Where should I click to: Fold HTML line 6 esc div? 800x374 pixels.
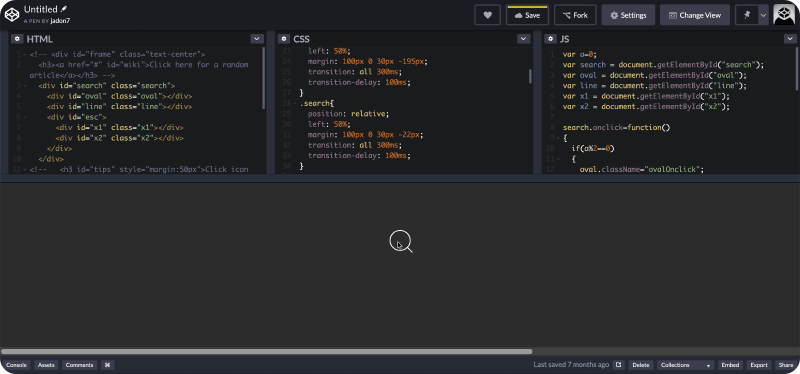point(25,117)
